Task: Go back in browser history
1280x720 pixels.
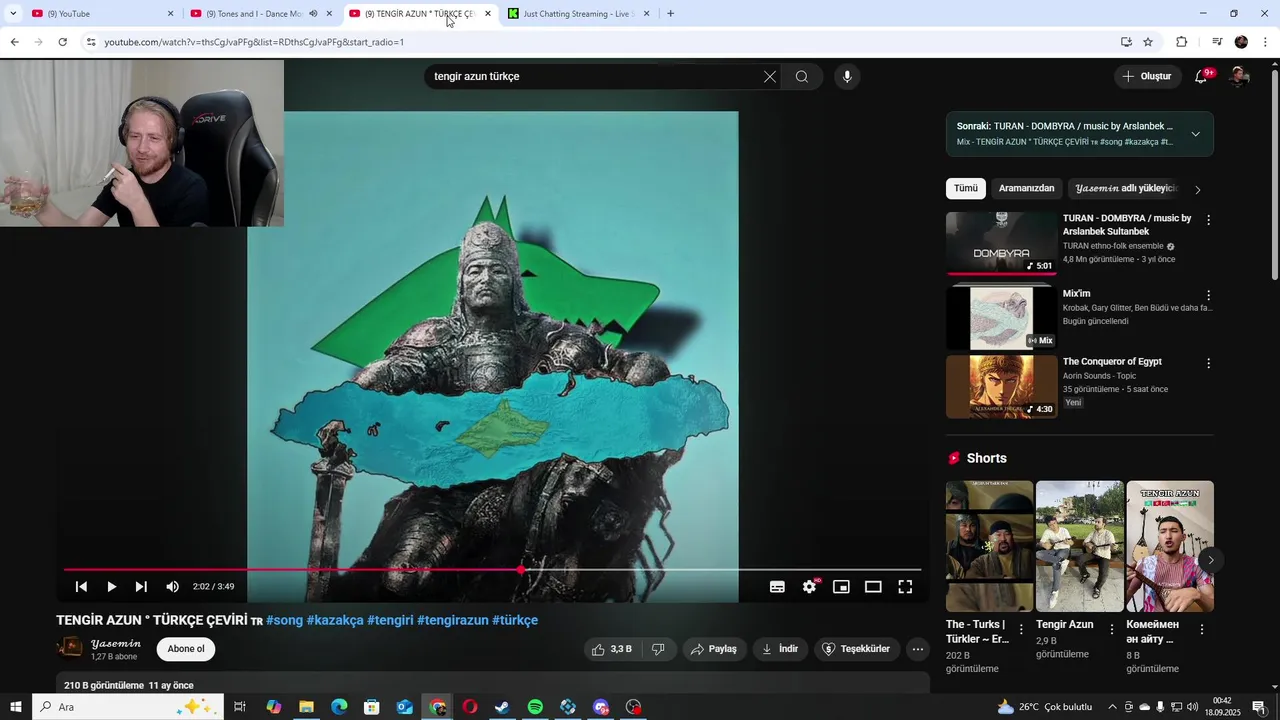Action: (14, 42)
